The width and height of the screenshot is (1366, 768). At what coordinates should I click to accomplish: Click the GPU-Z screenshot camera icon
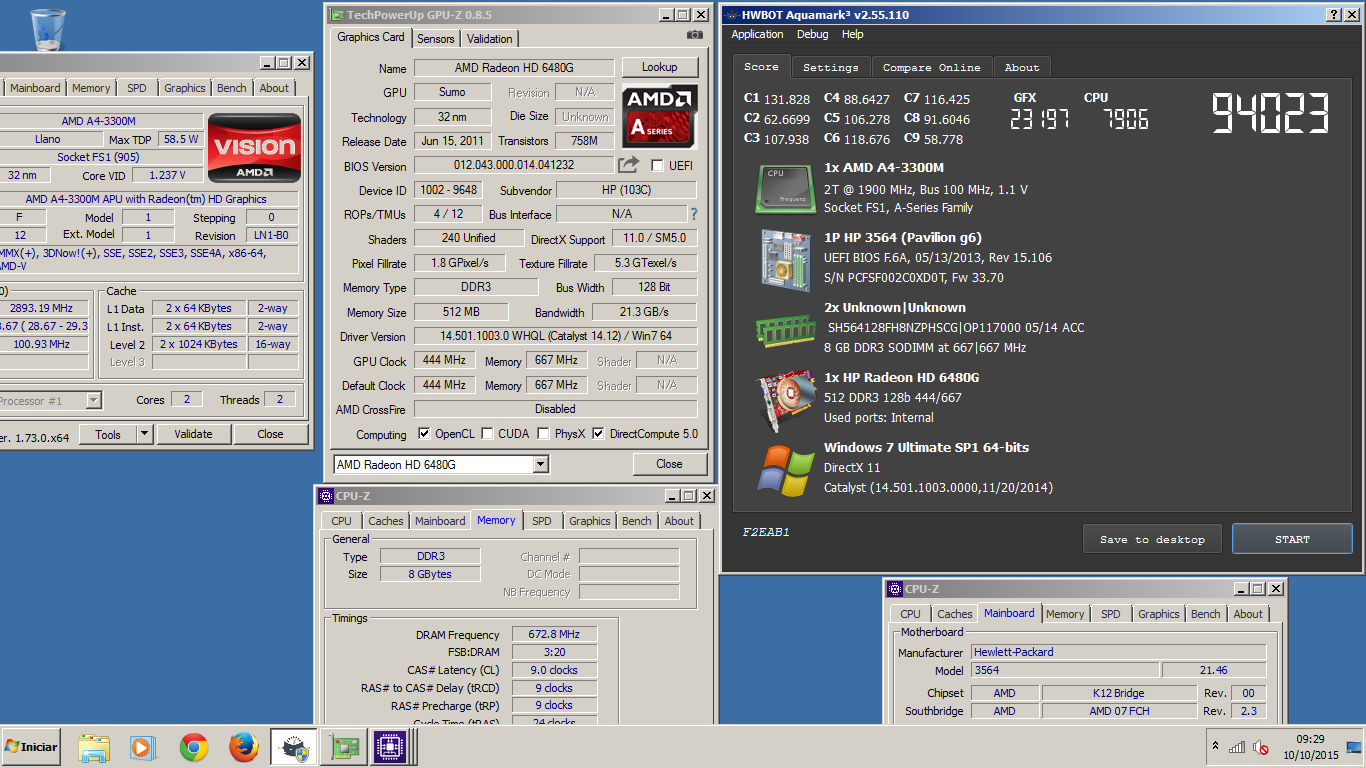point(695,35)
